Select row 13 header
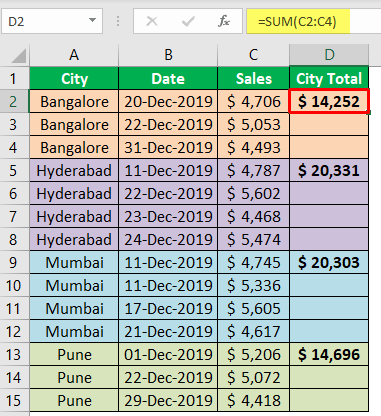 click(14, 355)
